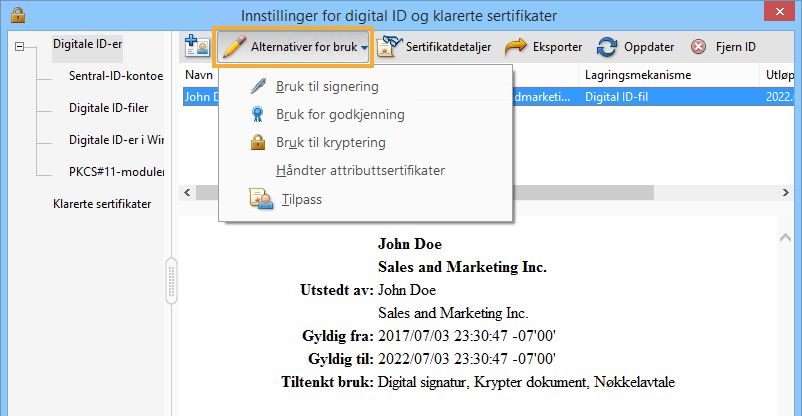The image size is (802, 416).
Task: Select the John Doe row name cell
Action: point(201,97)
